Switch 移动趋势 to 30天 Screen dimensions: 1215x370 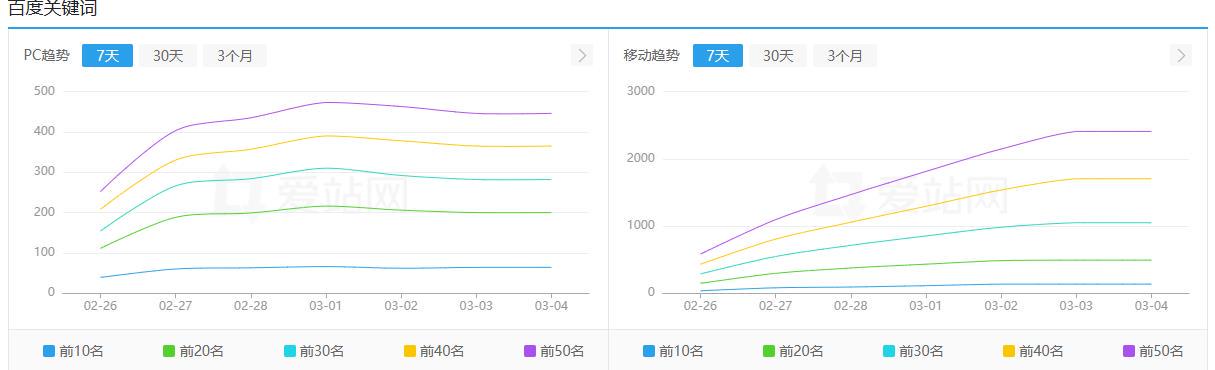pos(778,56)
